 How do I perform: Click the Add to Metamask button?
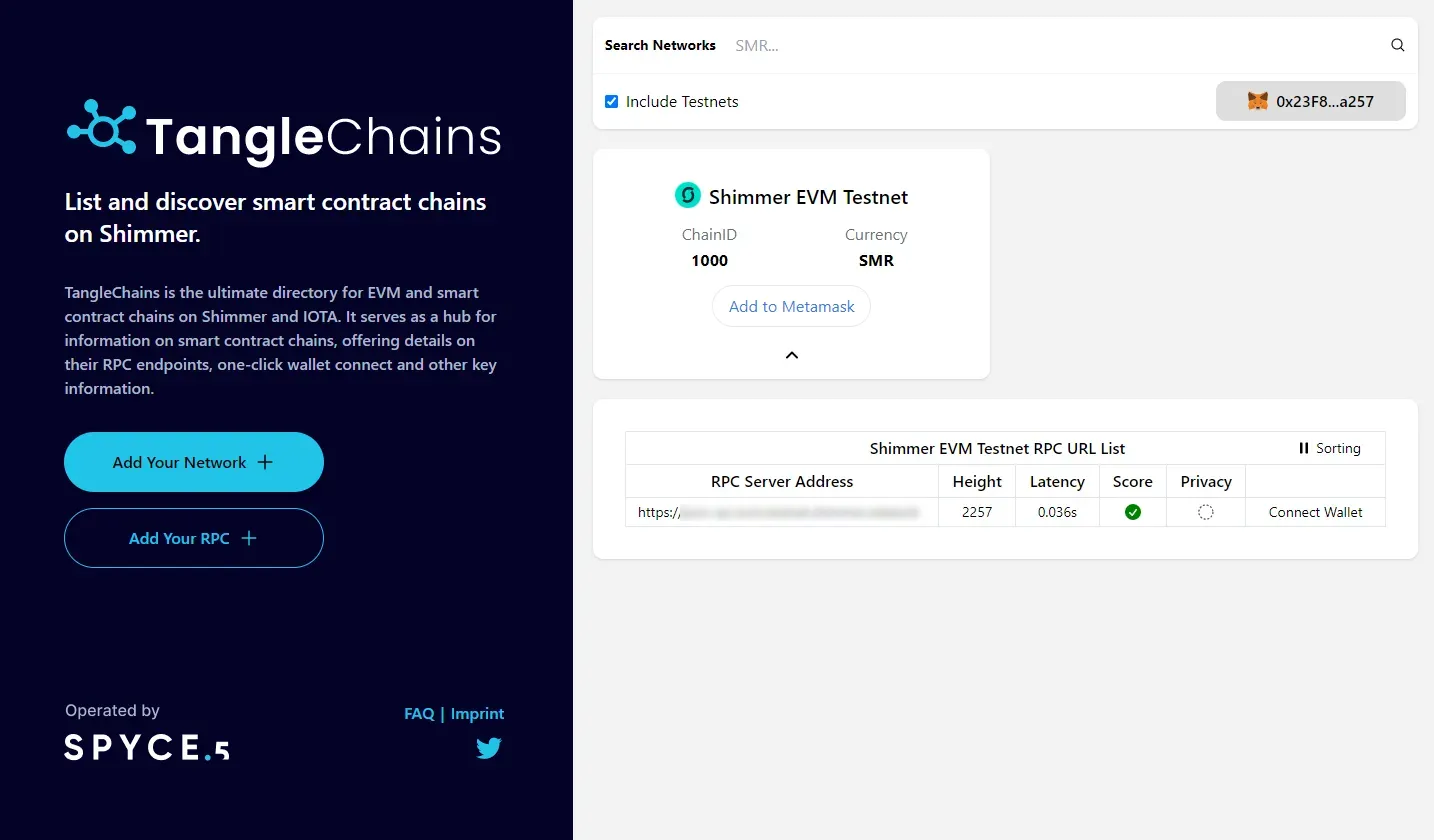coord(791,306)
